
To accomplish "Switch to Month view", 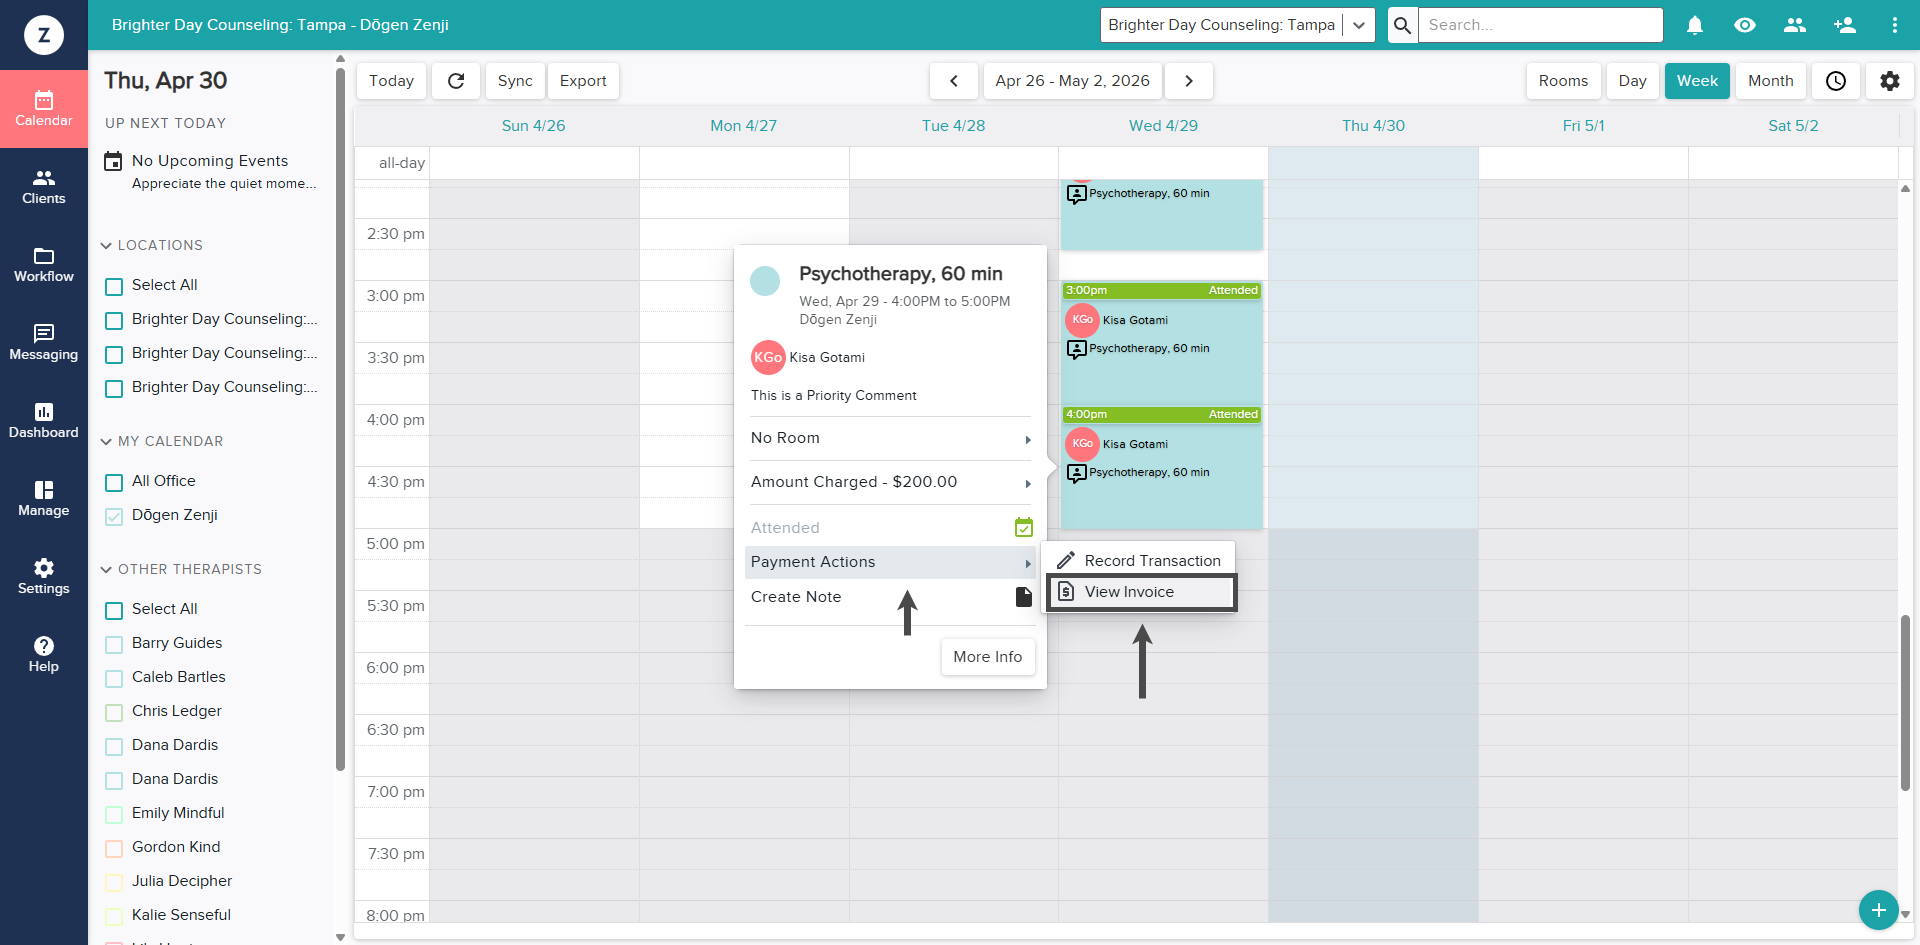I will [1771, 81].
